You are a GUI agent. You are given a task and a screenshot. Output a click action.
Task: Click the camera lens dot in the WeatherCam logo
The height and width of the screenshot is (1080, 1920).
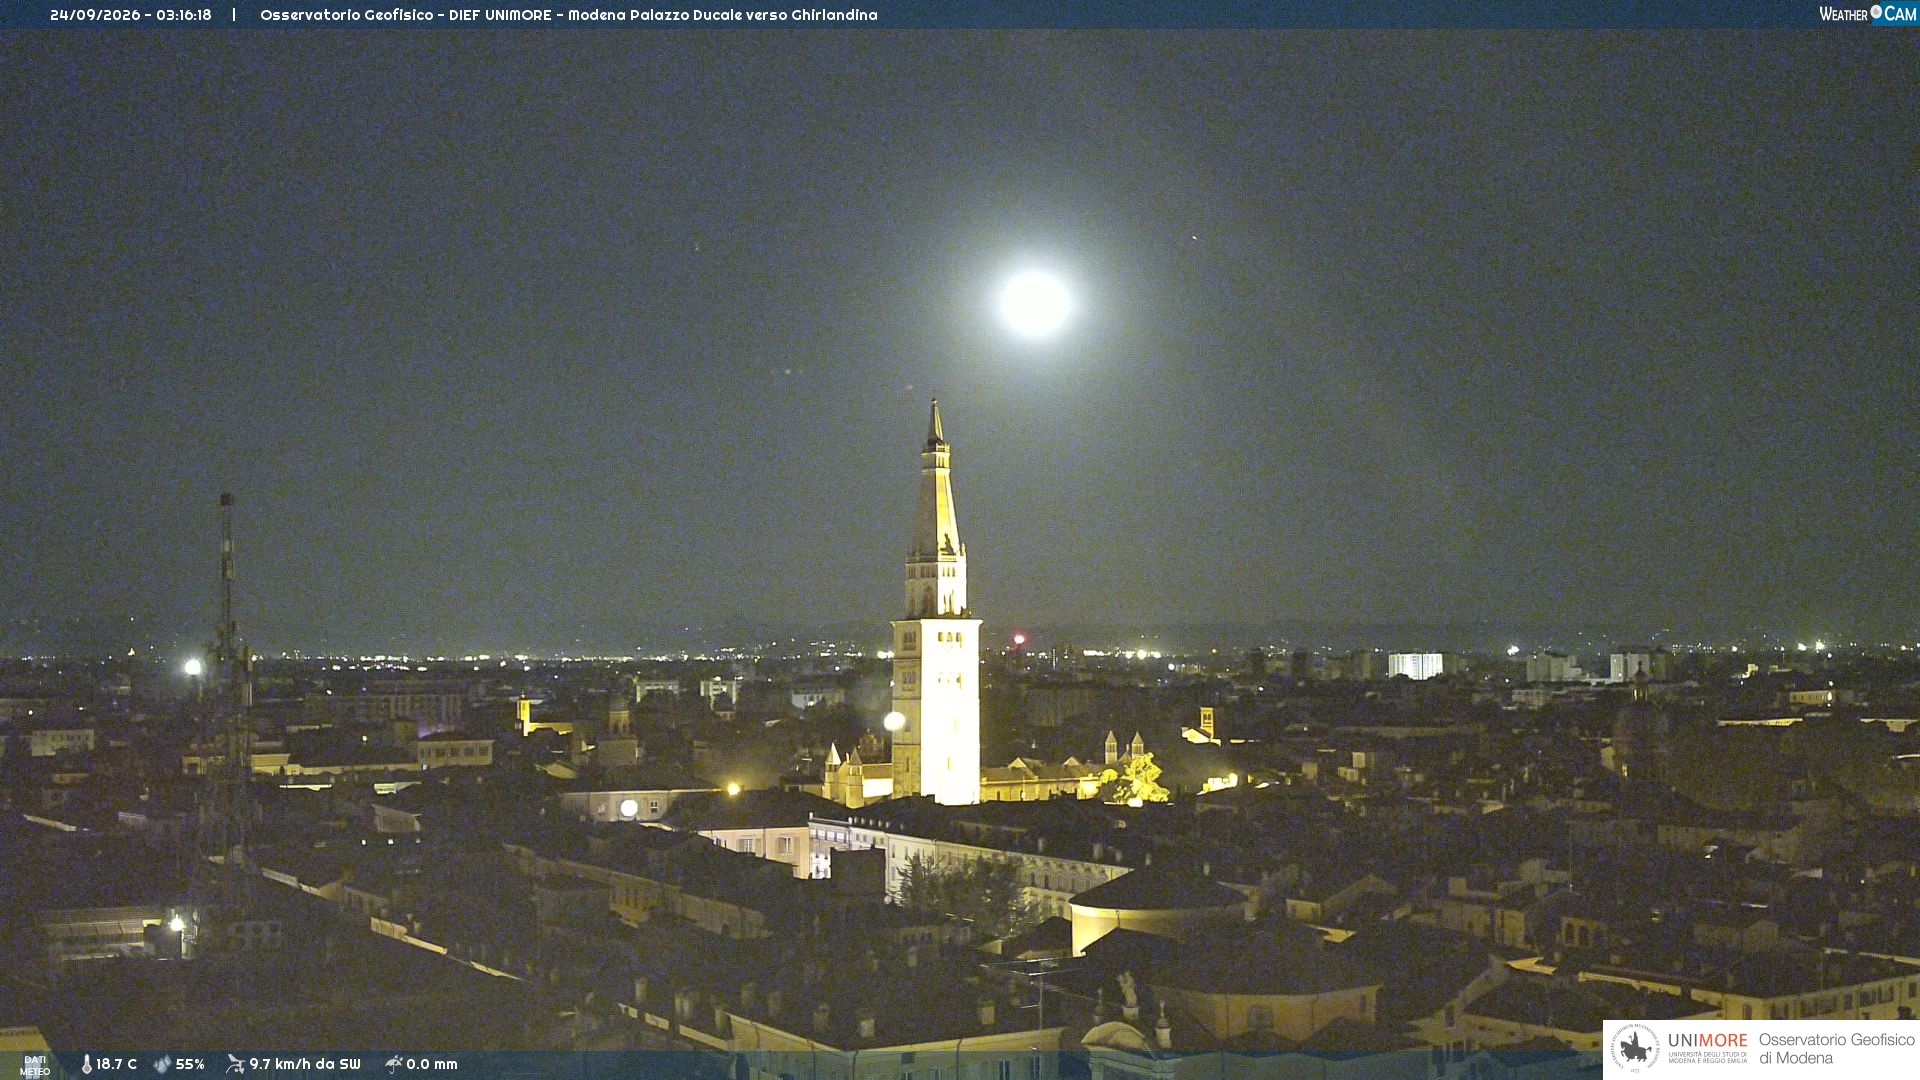coord(1876,11)
